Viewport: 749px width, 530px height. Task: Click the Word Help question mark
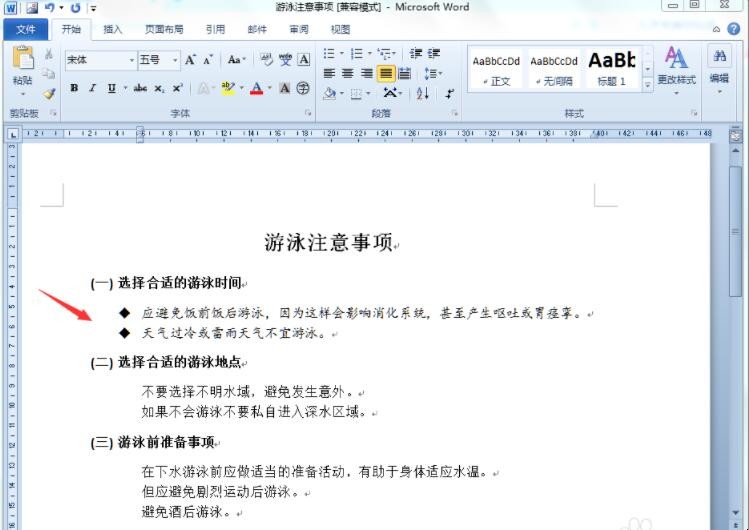[x=733, y=29]
